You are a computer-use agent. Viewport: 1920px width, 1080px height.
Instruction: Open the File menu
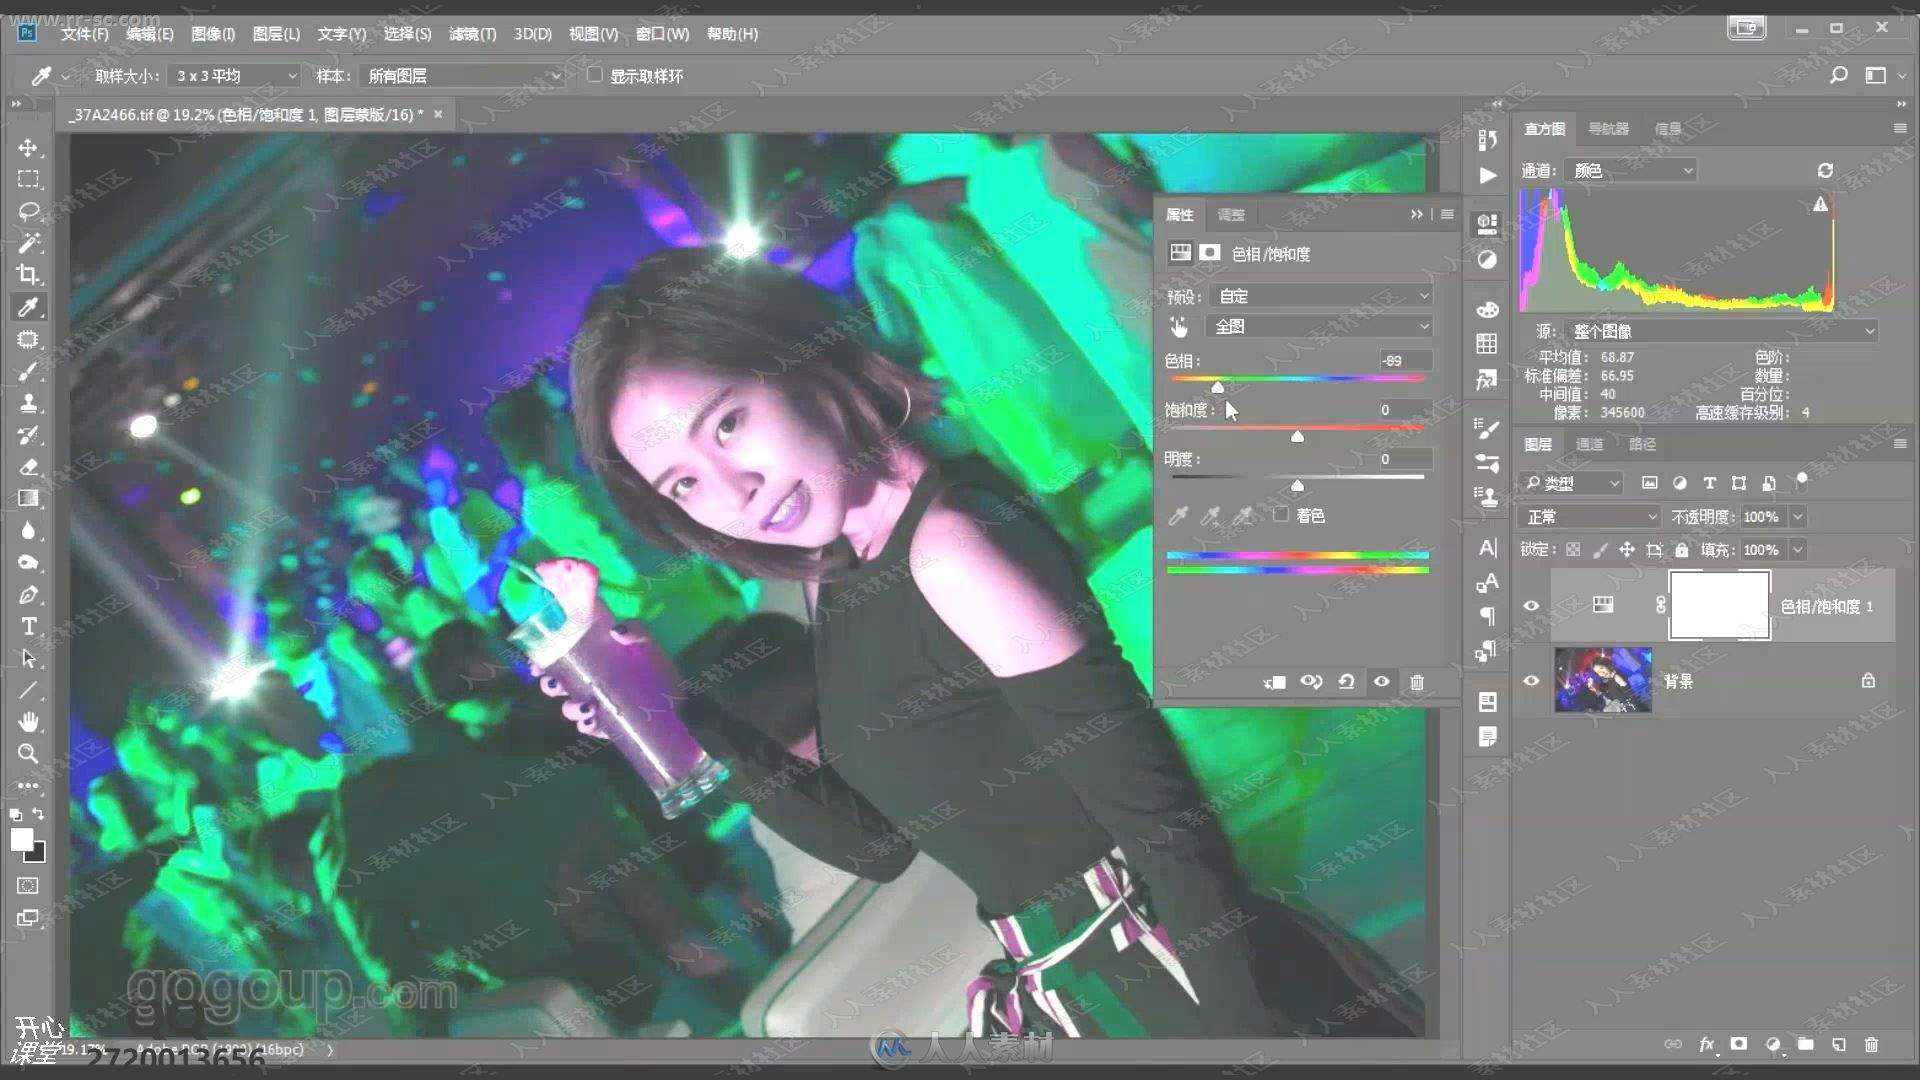coord(84,34)
